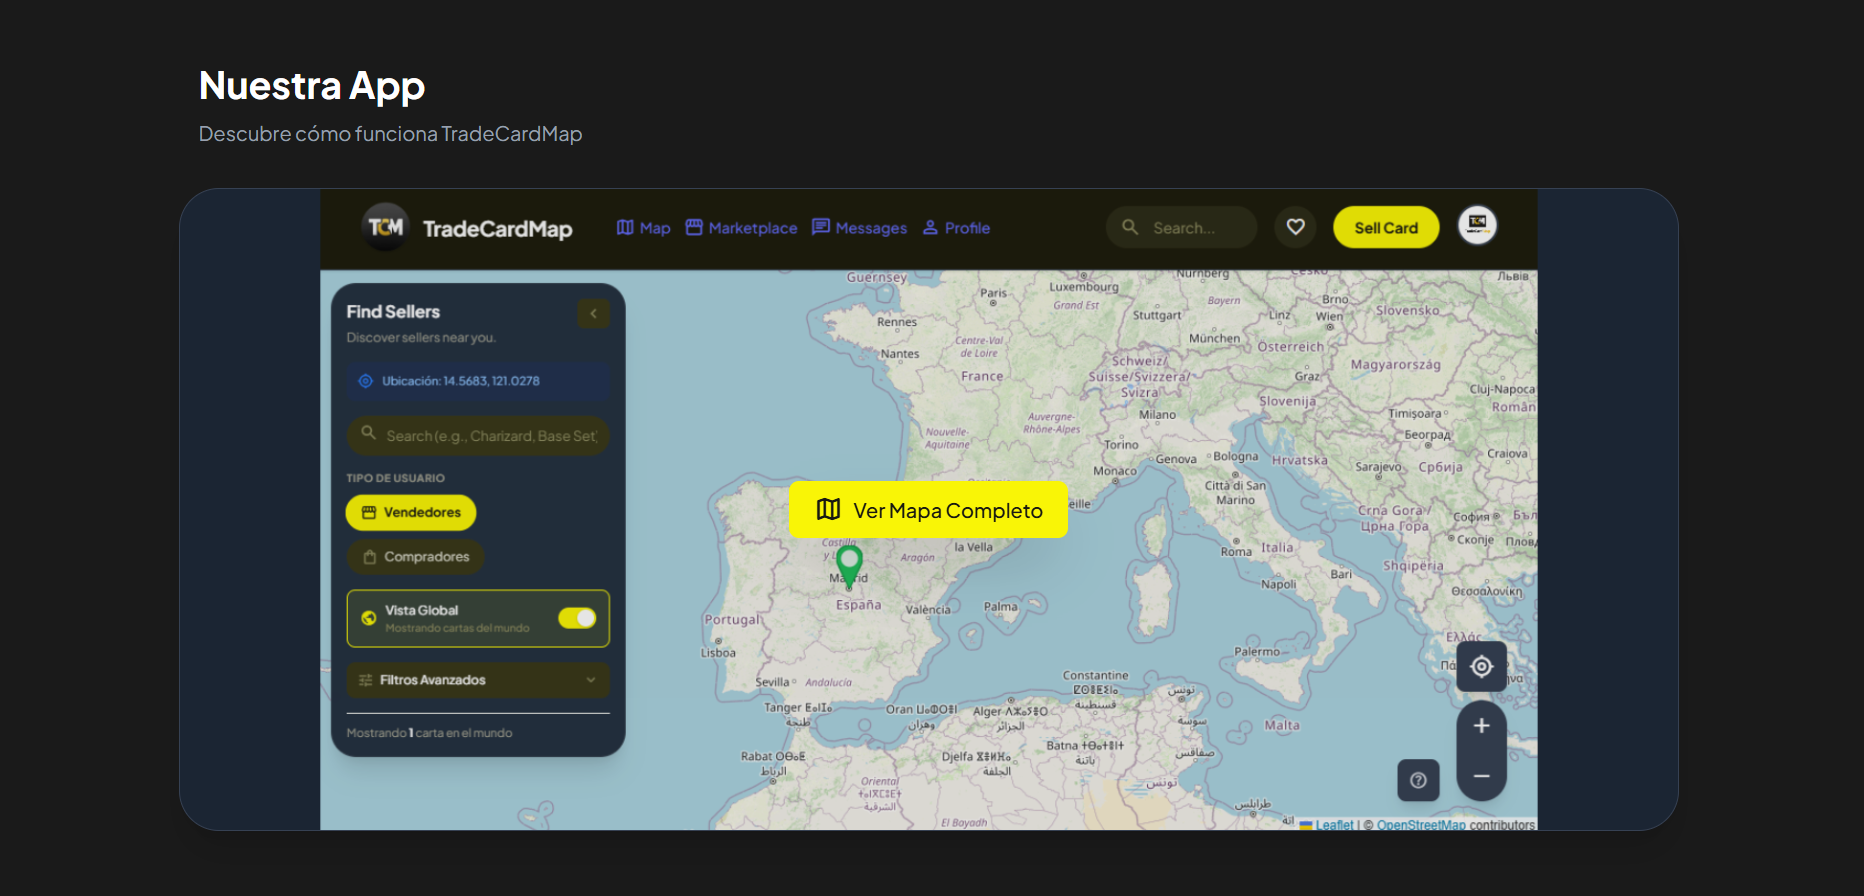Viewport: 1864px width, 896px height.
Task: Center map on my location
Action: click(1481, 666)
